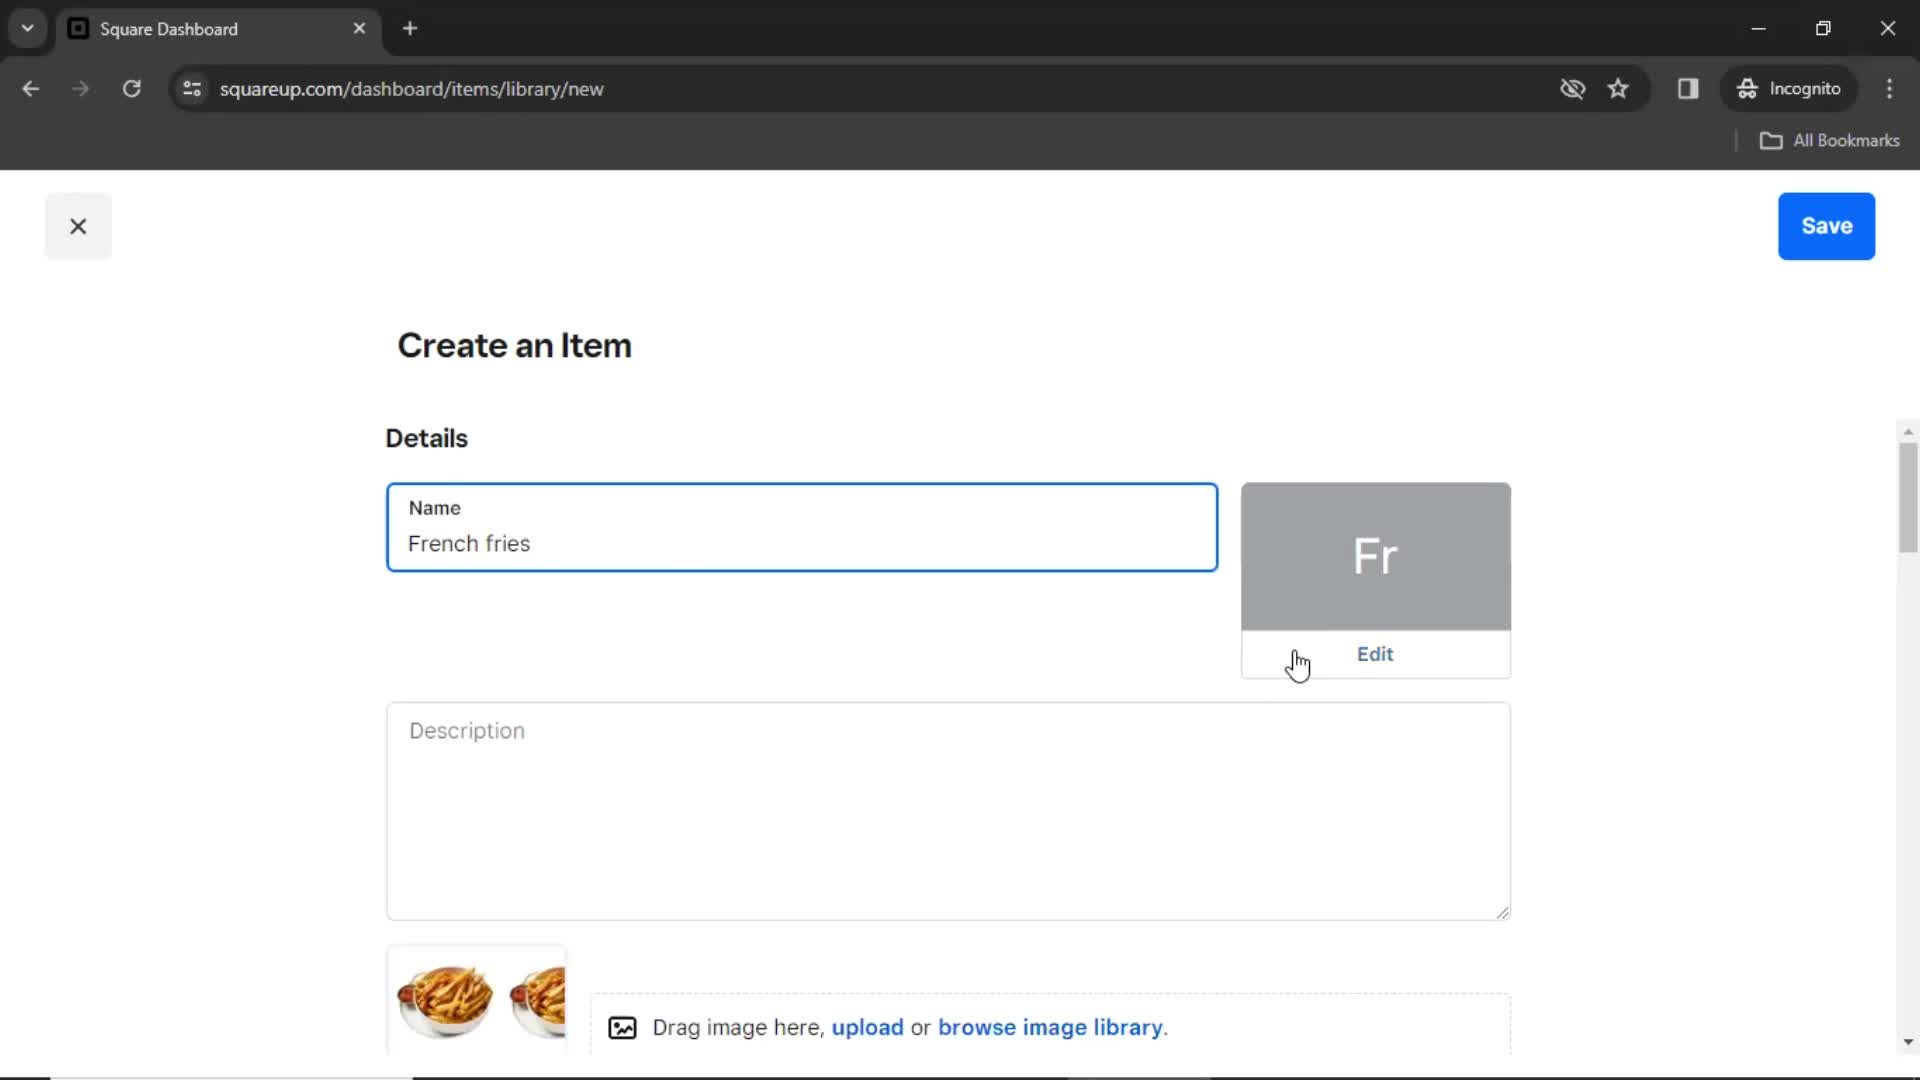Close the Create an Item dialog

tap(78, 226)
